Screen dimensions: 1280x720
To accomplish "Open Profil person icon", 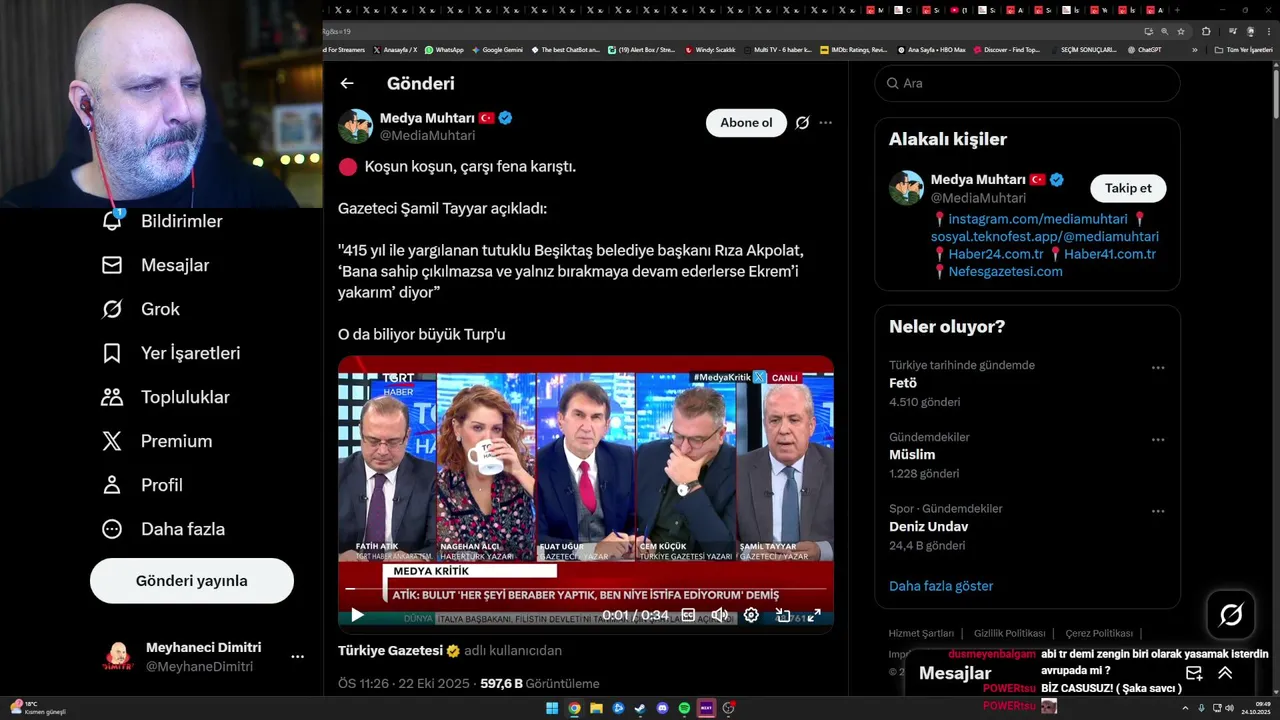I will [112, 485].
